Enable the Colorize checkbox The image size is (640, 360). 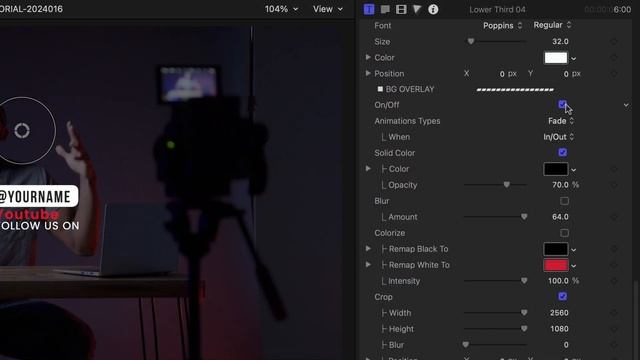564,233
